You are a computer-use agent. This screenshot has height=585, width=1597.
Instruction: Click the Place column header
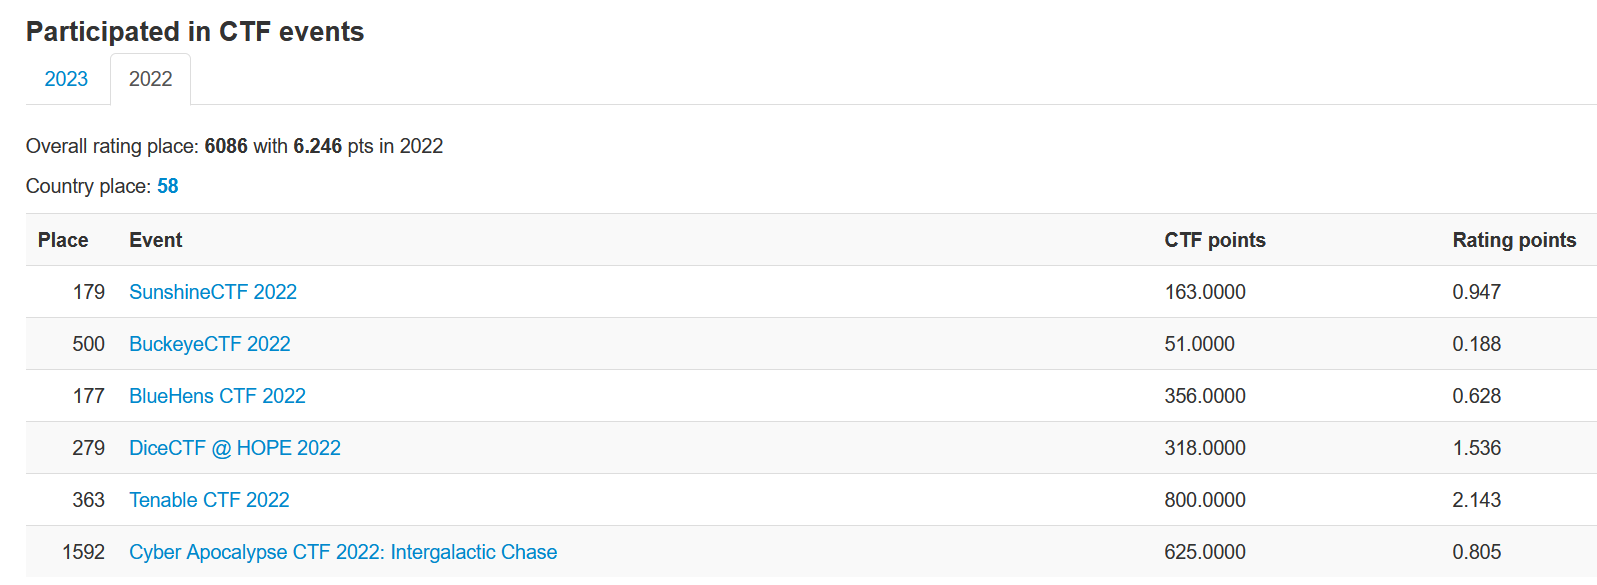pyautogui.click(x=63, y=240)
